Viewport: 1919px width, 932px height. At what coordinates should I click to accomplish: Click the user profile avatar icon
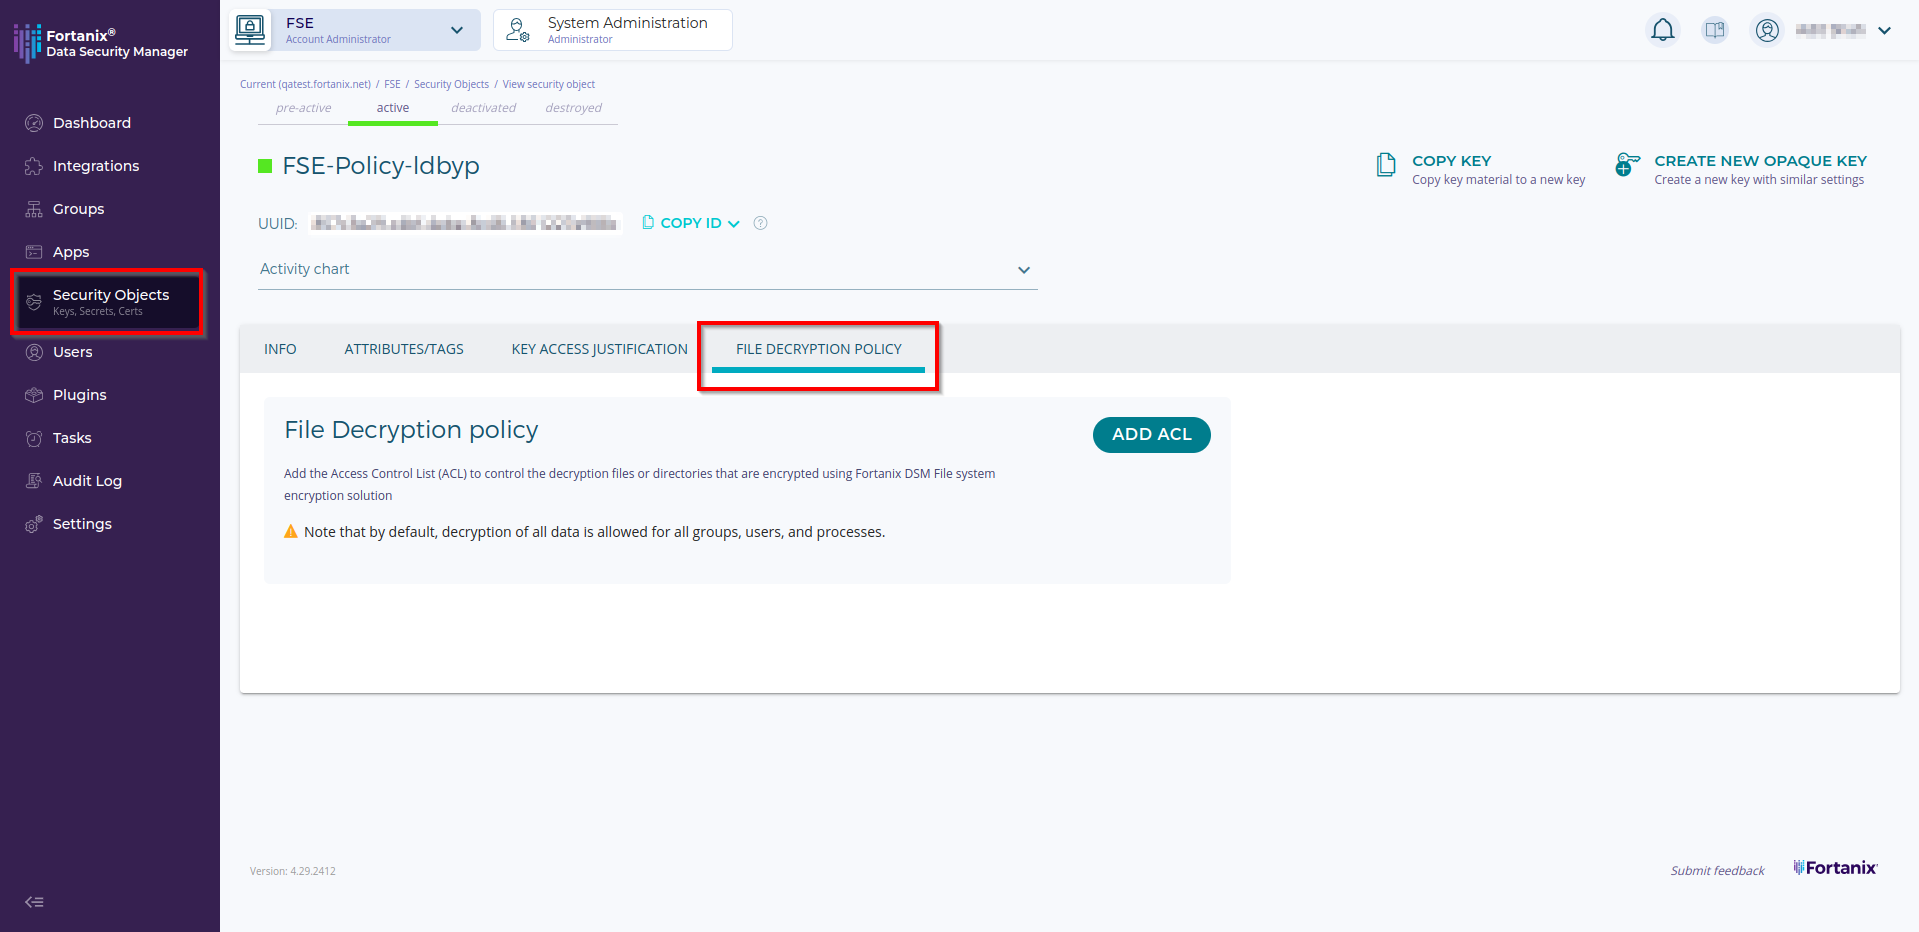[1767, 30]
